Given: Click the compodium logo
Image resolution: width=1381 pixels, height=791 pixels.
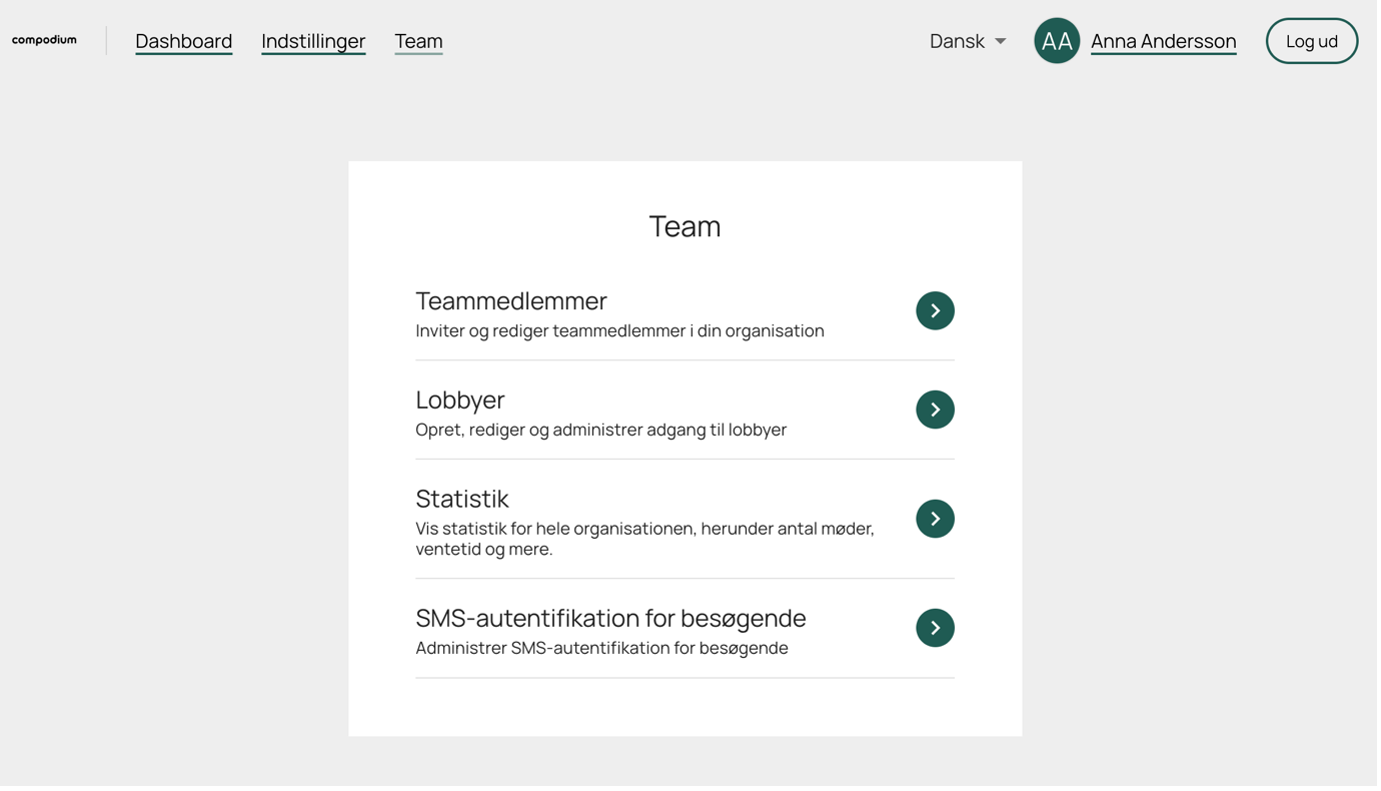Looking at the screenshot, I should tap(44, 40).
